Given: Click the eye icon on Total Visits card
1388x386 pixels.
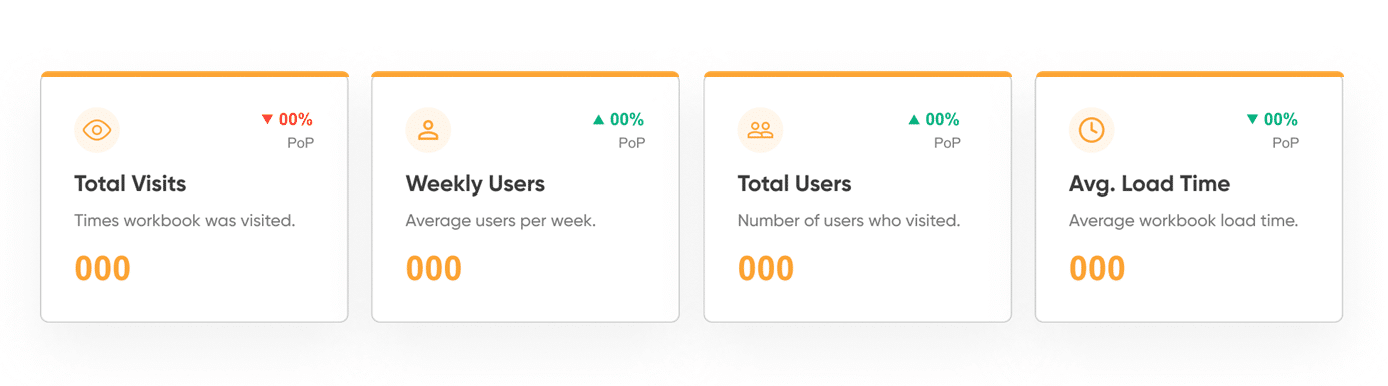Looking at the screenshot, I should click(97, 130).
